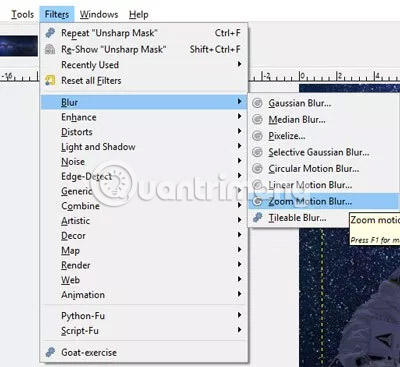Choose Circular Motion Blur

tap(323, 168)
